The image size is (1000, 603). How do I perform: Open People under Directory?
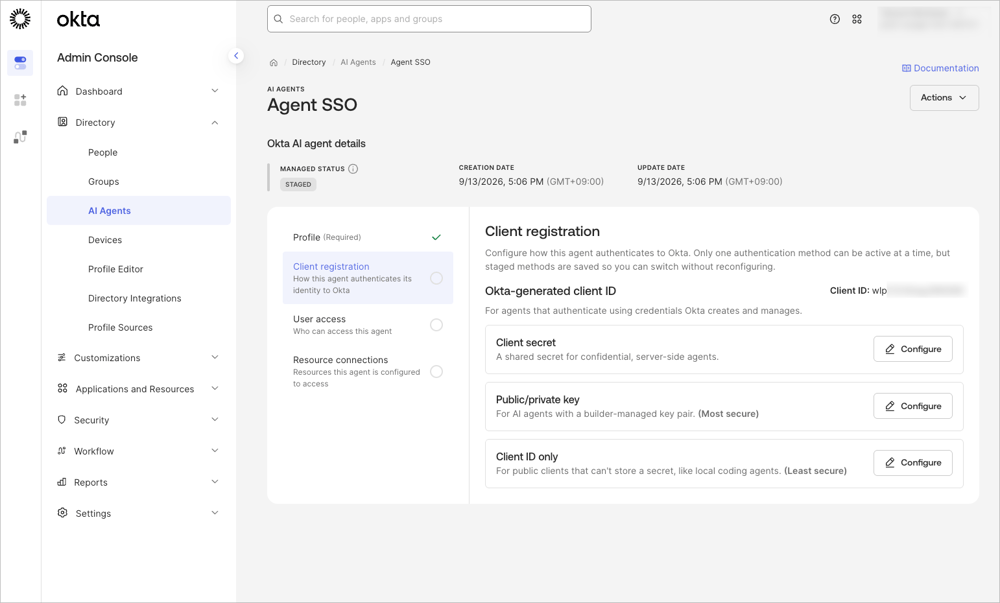point(103,152)
